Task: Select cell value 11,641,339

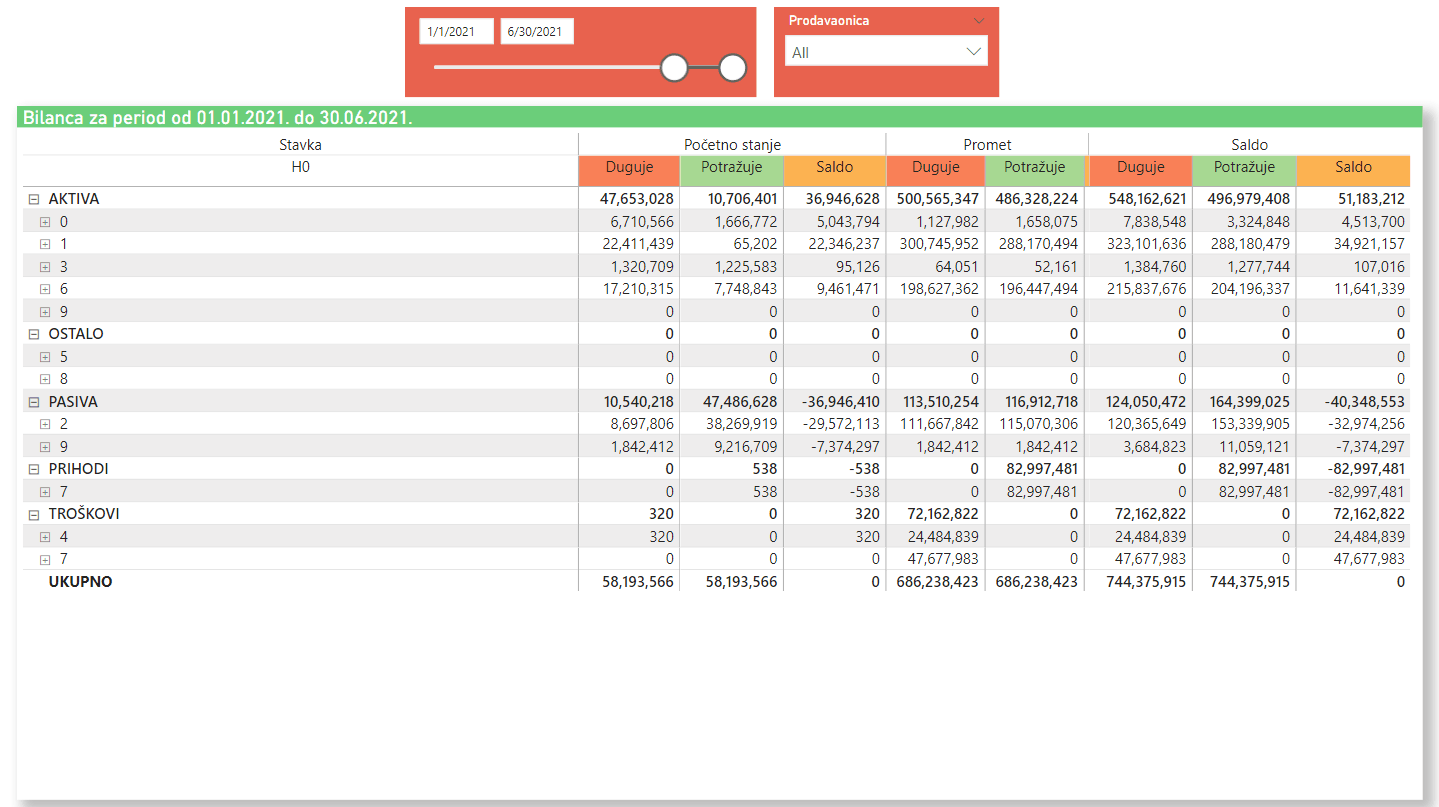Action: coord(1369,289)
